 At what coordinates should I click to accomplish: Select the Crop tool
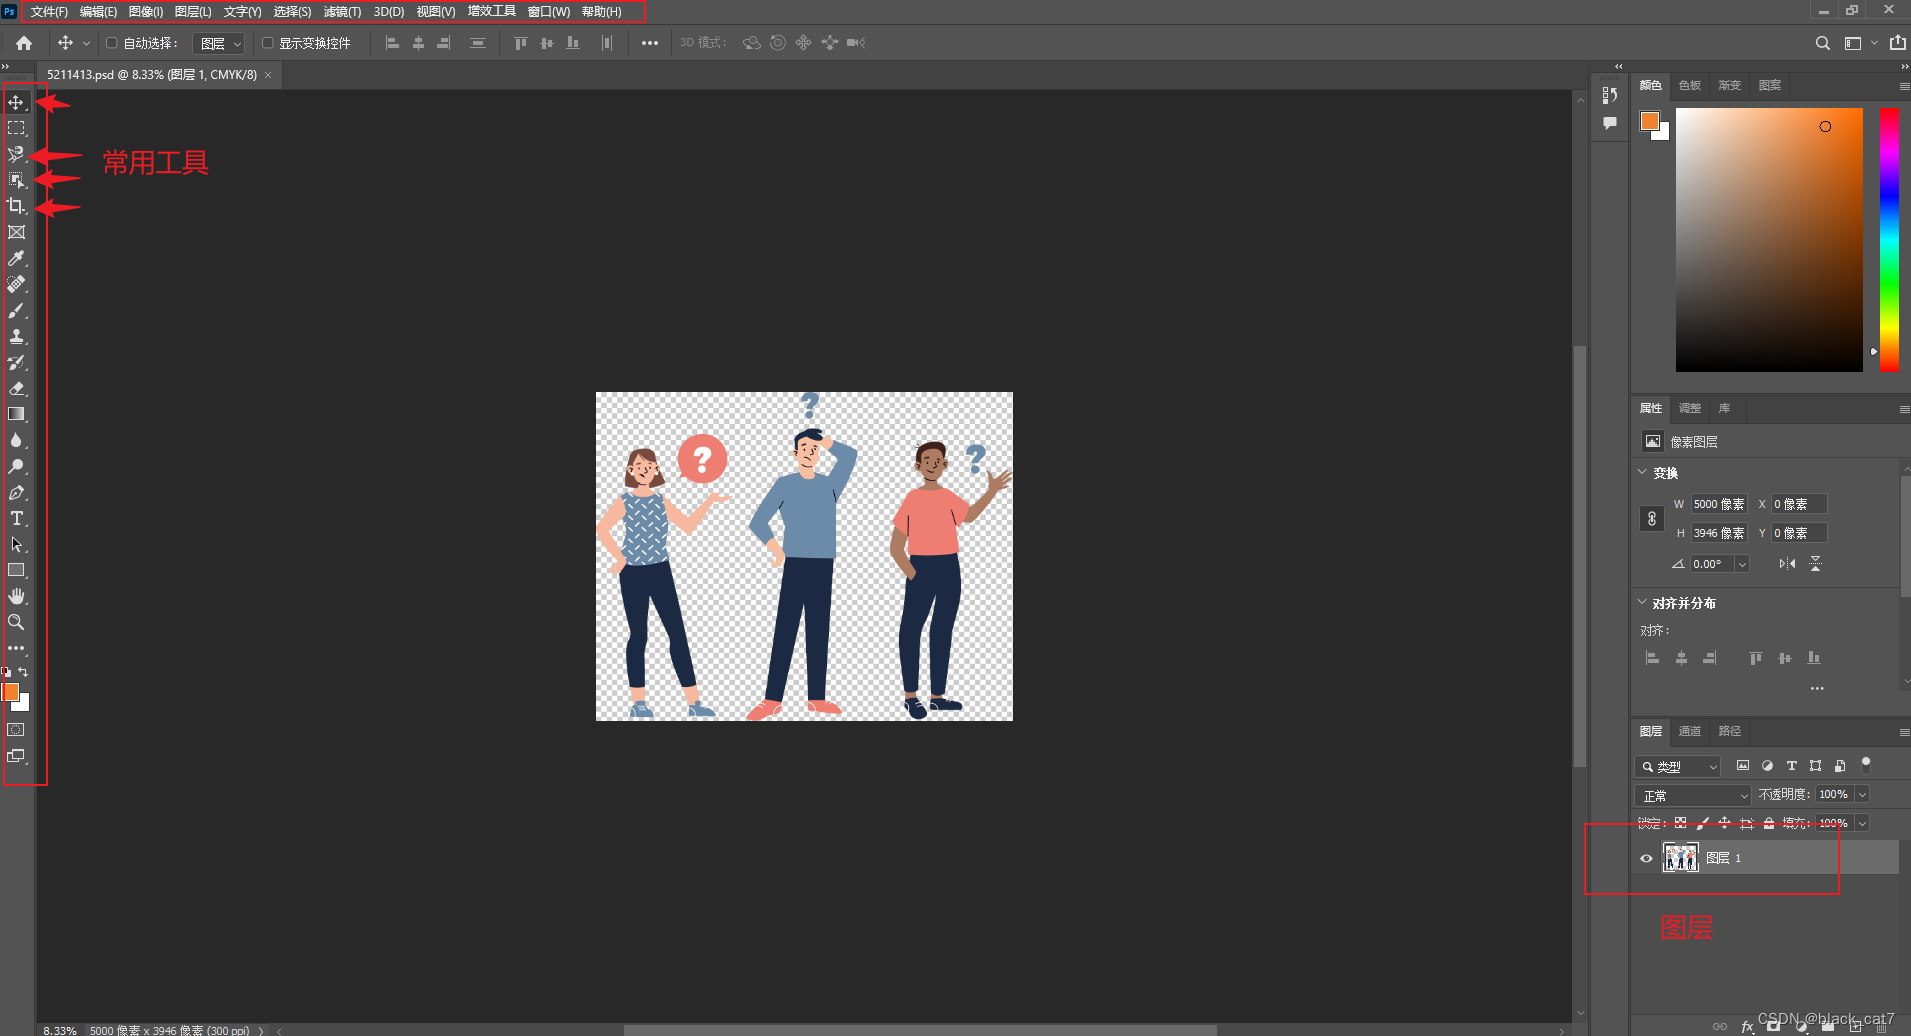[16, 206]
